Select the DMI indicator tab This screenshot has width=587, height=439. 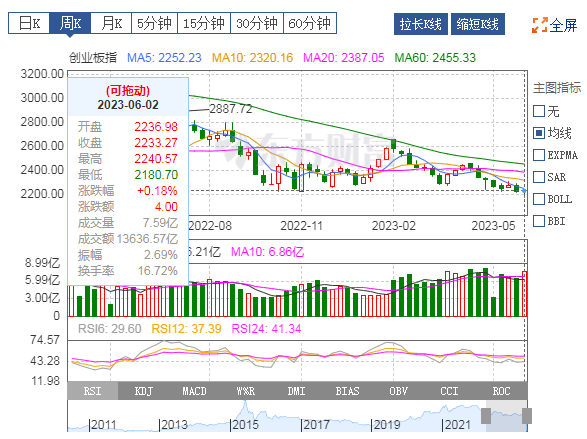296,391
